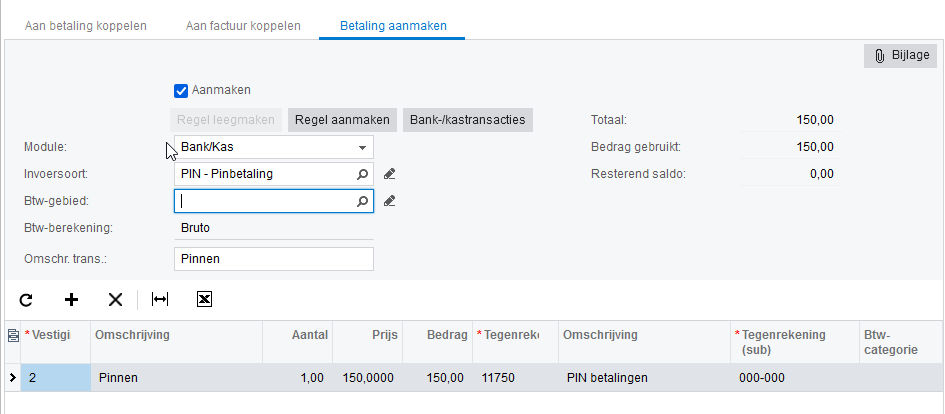Click the Regel aanmaken button
The height and width of the screenshot is (414, 945).
click(343, 120)
